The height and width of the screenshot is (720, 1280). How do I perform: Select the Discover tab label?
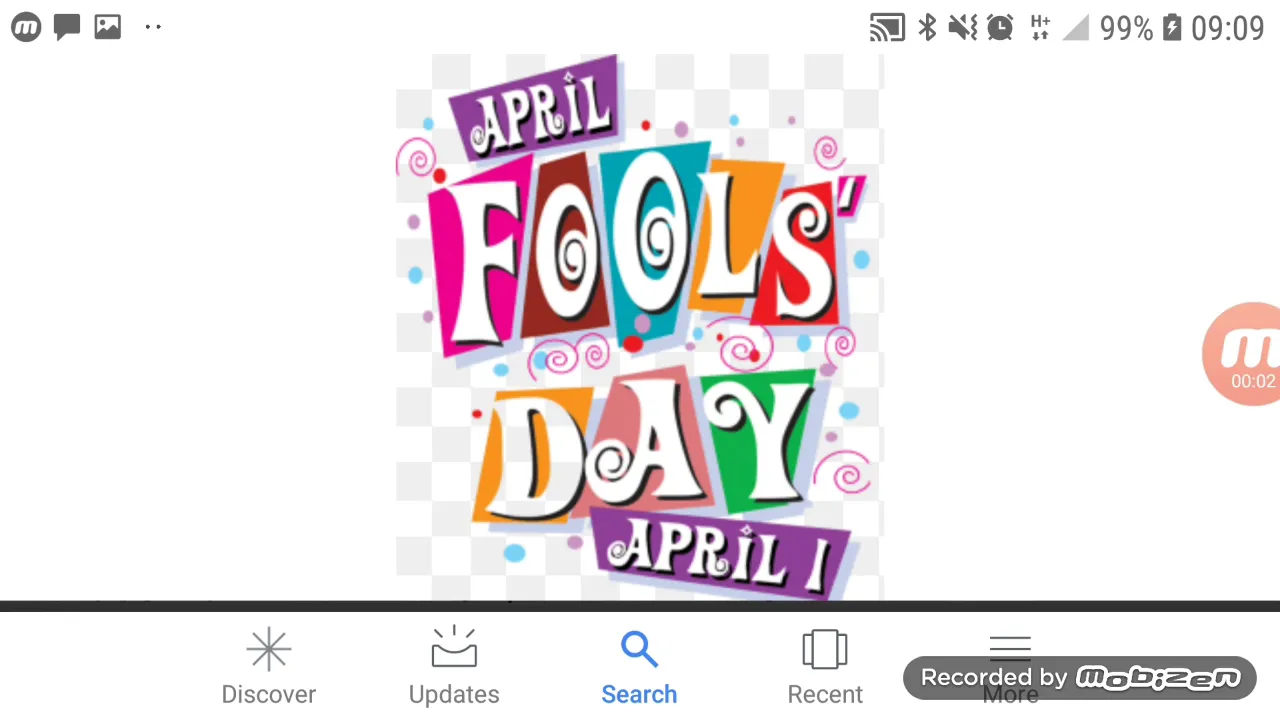click(x=269, y=694)
